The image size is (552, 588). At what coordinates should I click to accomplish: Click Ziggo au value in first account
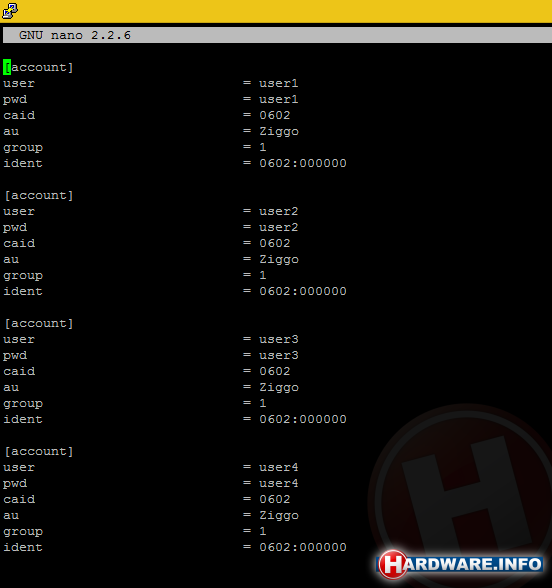279,132
